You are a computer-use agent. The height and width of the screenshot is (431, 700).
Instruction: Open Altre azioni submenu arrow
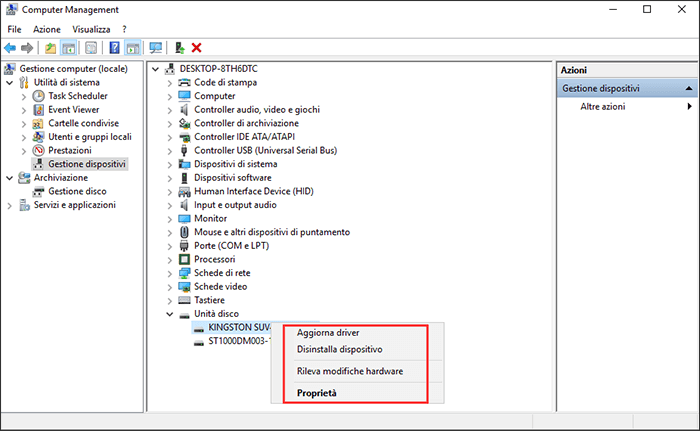[x=689, y=106]
